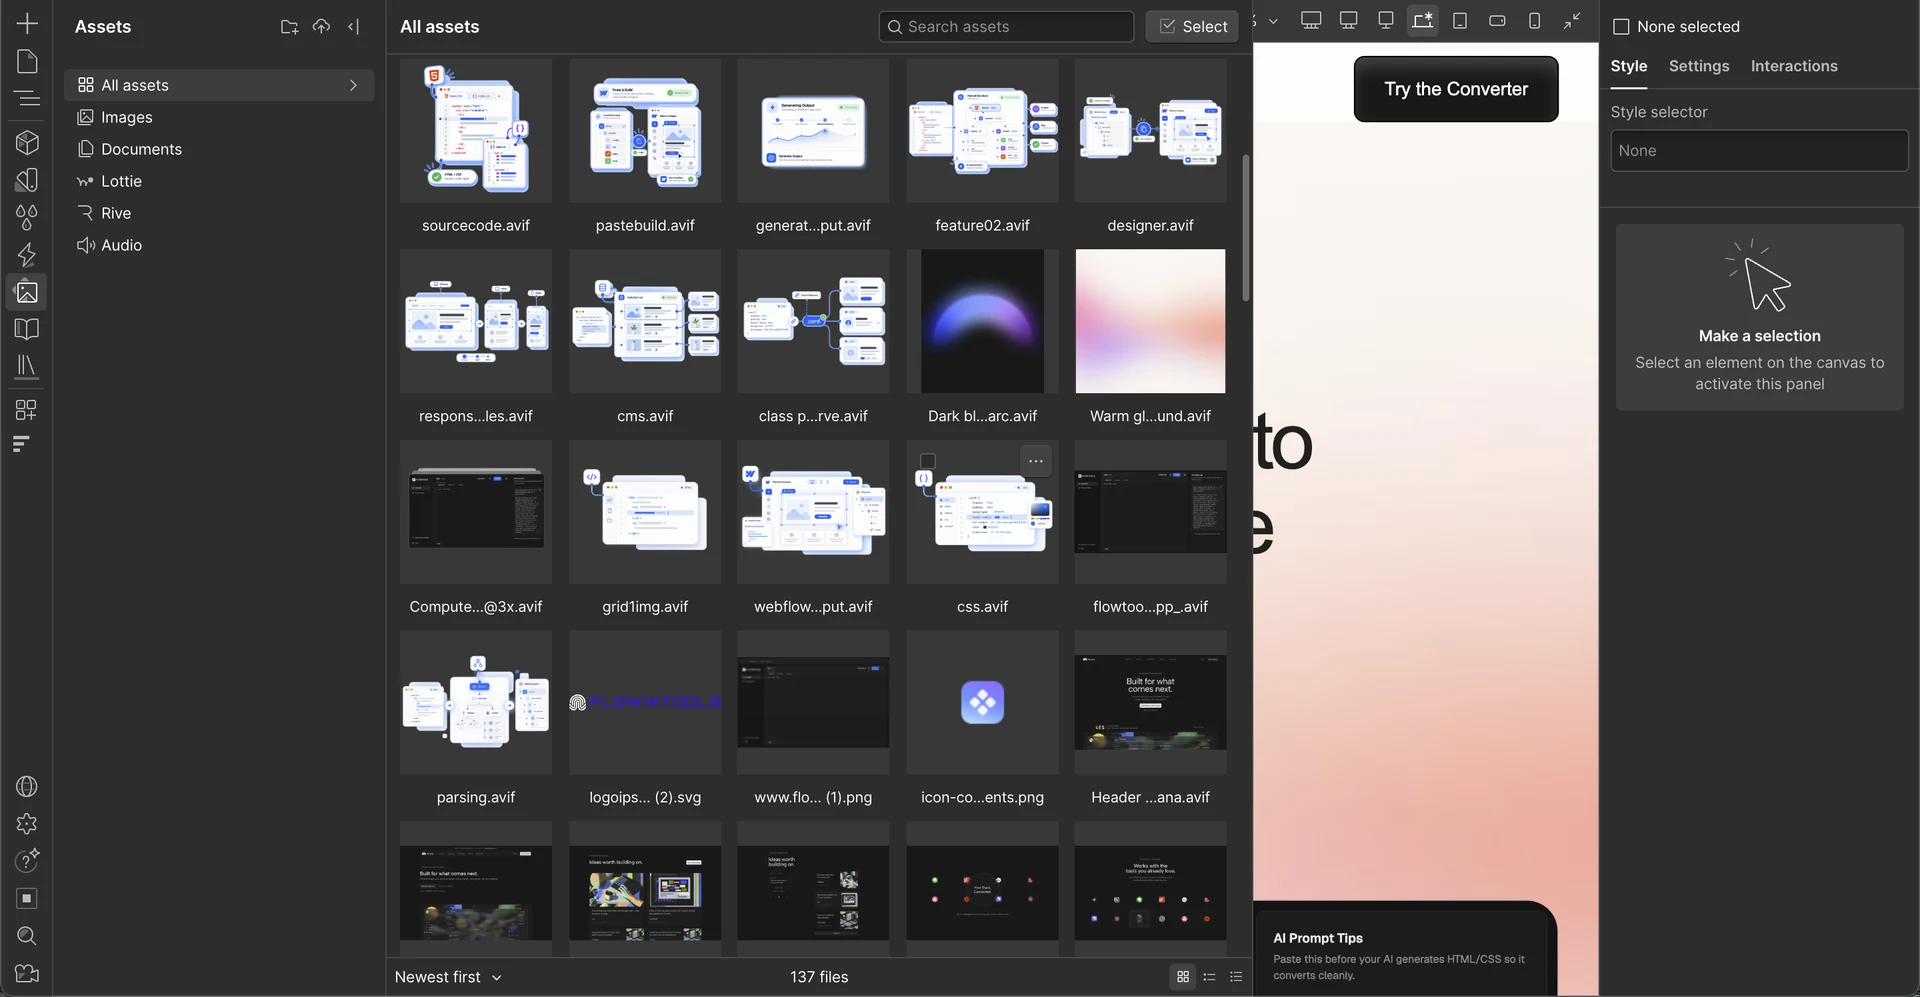The image size is (1920, 997).
Task: Select the Warm gradient background thumbnail
Action: tap(1150, 321)
